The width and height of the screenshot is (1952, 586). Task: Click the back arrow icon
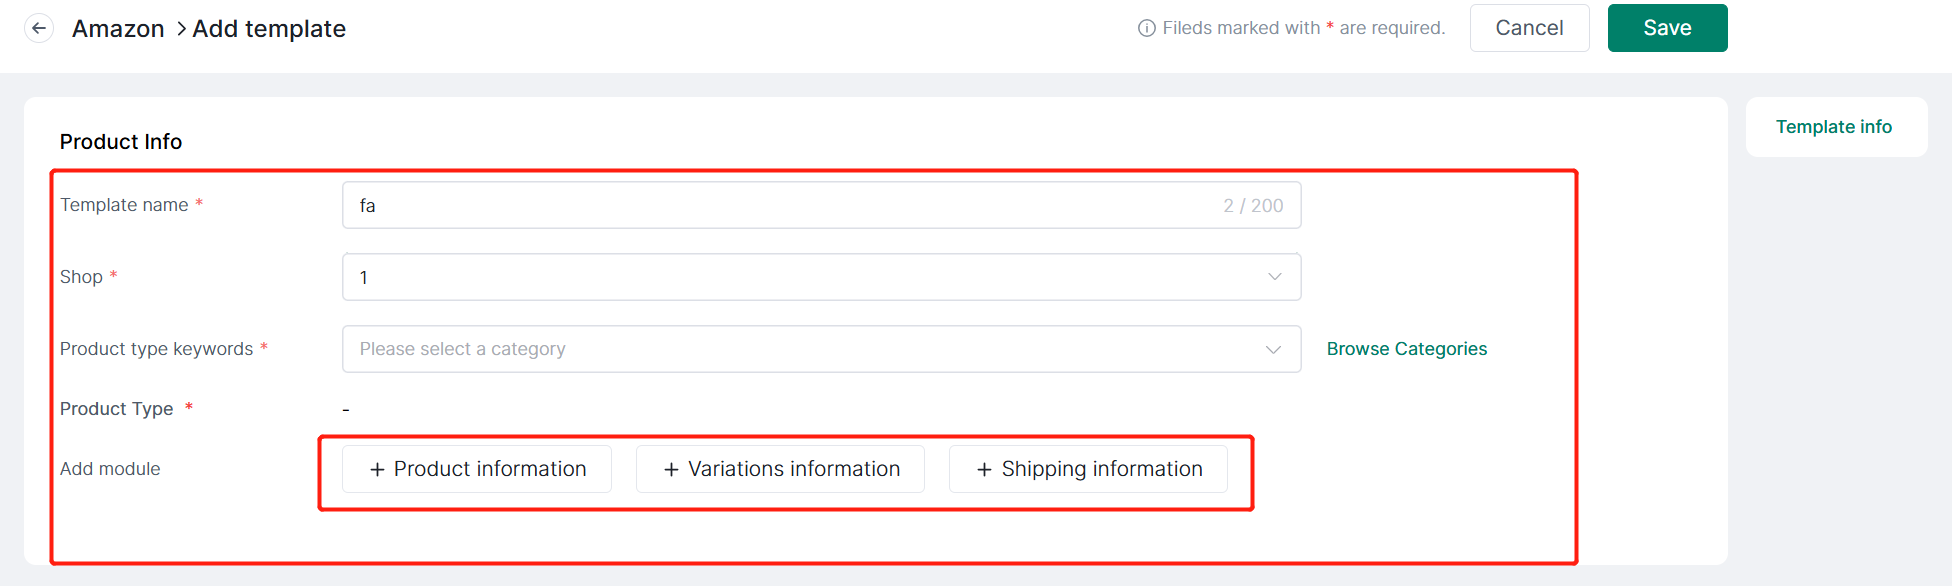click(x=39, y=28)
